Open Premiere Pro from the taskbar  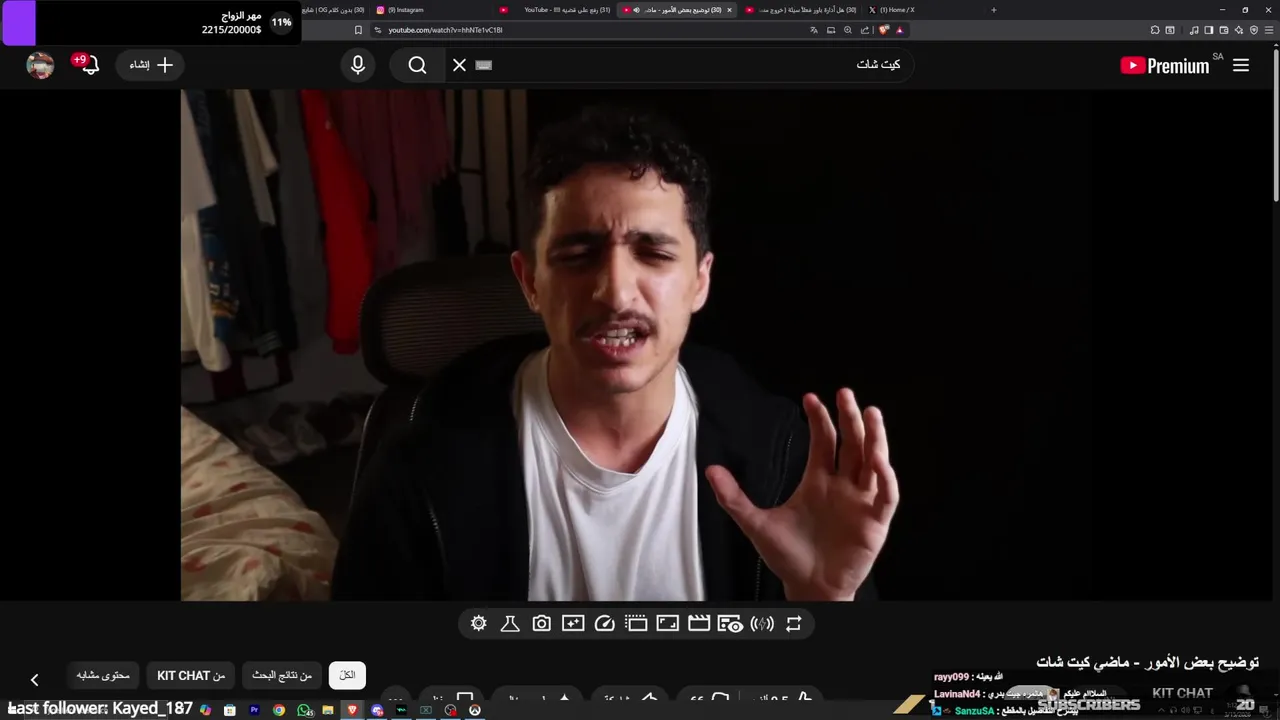click(254, 710)
